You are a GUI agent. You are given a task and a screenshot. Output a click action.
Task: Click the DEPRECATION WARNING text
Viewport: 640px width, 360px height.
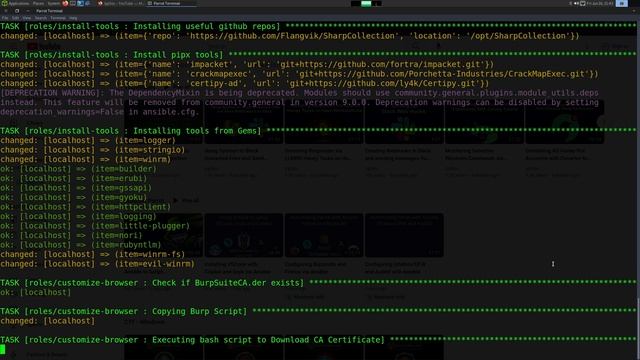(299, 102)
